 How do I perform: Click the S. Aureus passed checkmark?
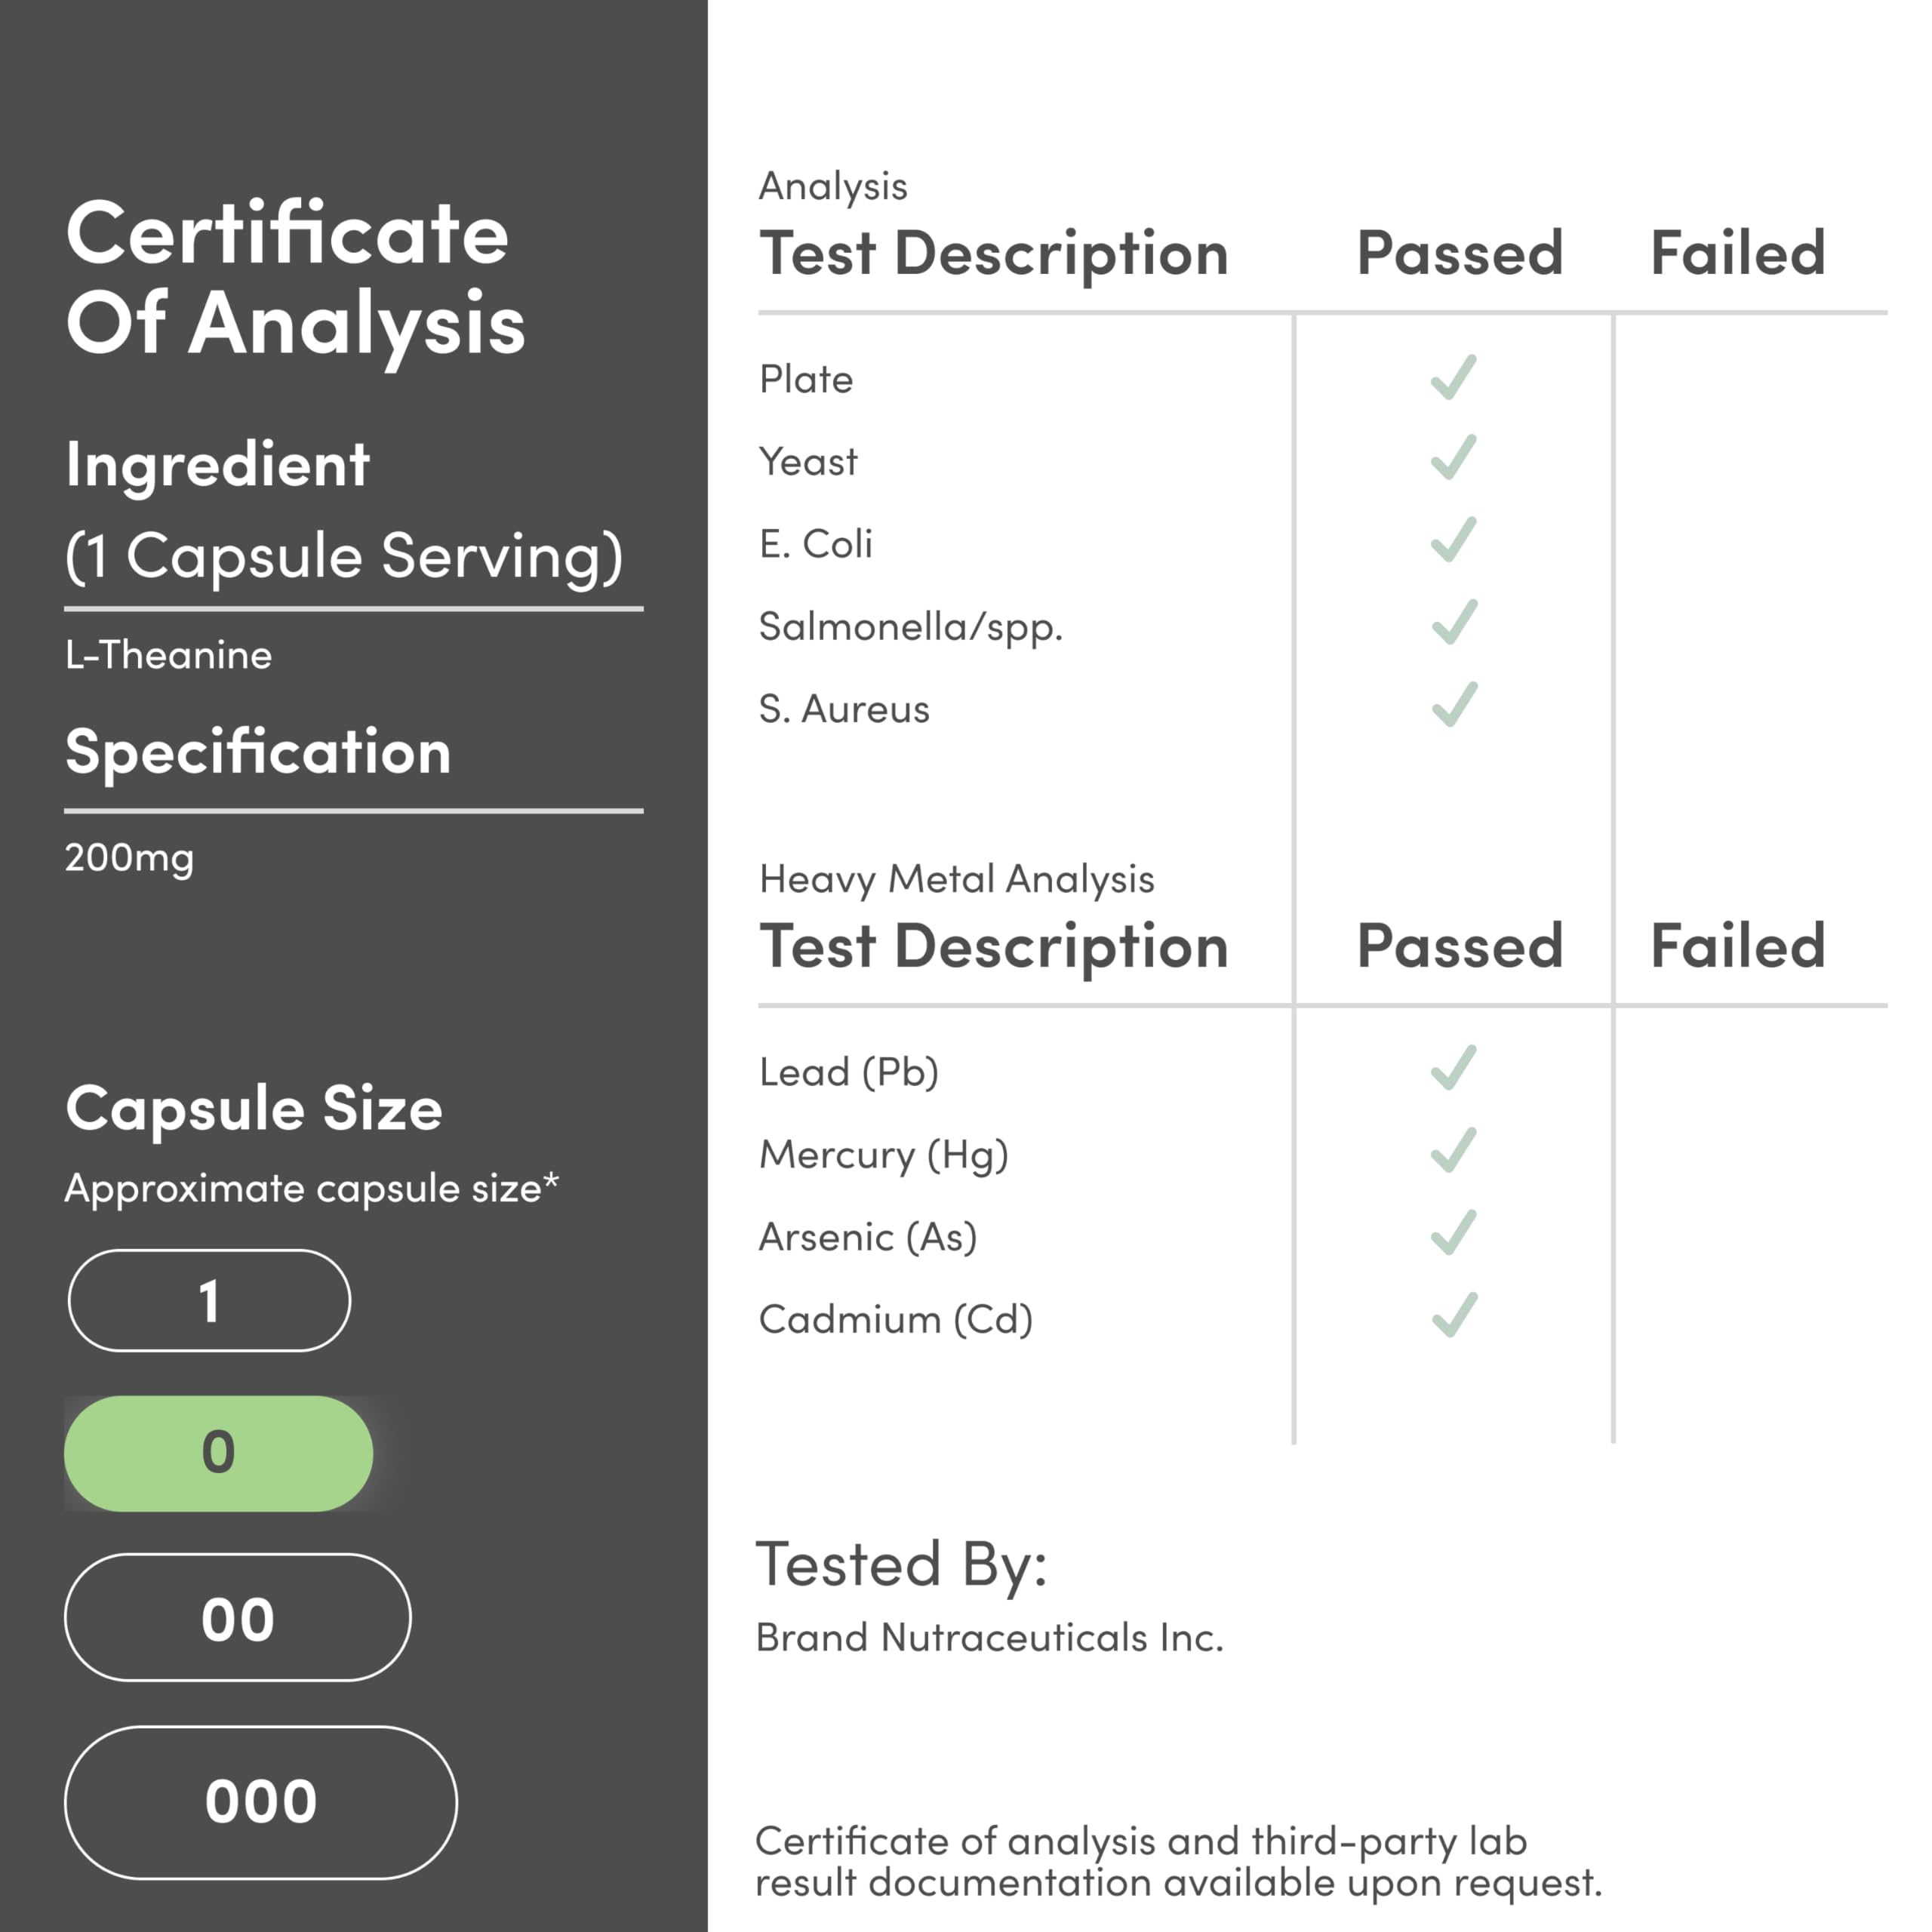pyautogui.click(x=1453, y=705)
